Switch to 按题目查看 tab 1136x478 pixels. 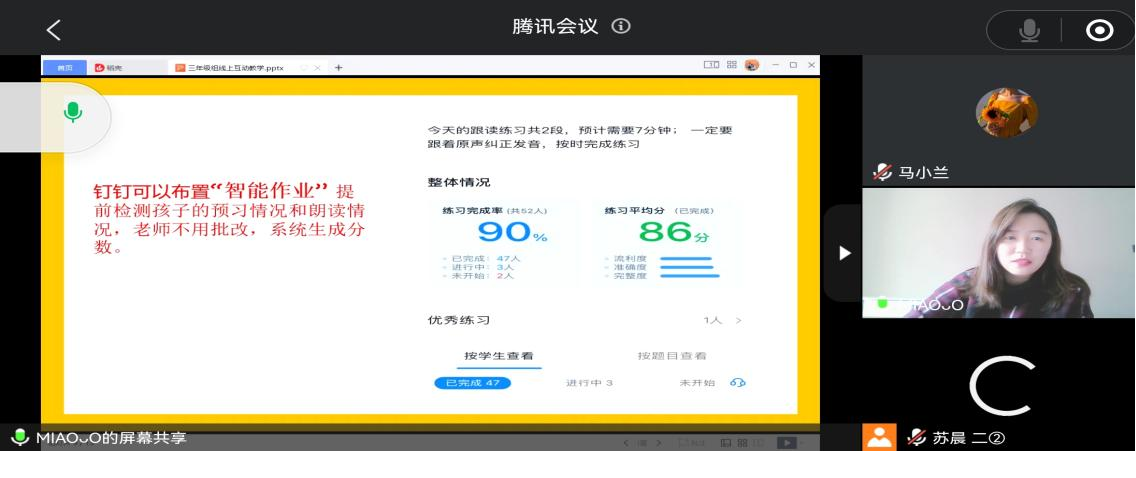(672, 355)
